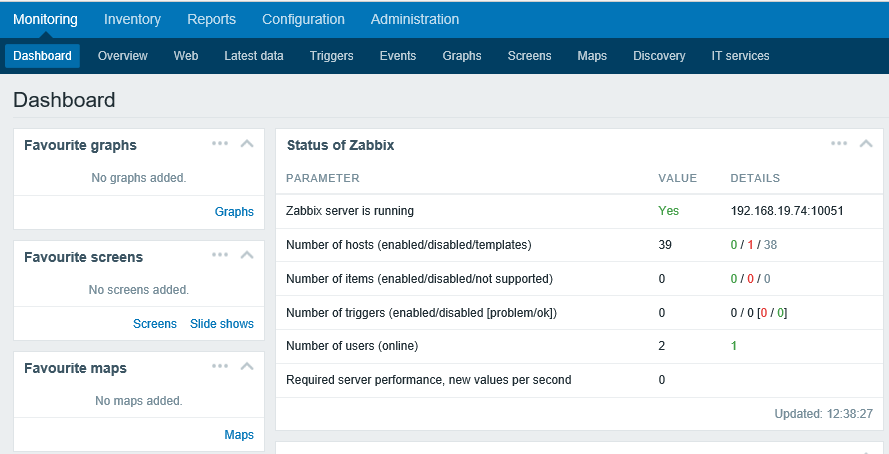This screenshot has width=889, height=454.
Task: Click the PARAMETER column header
Action: [x=323, y=178]
